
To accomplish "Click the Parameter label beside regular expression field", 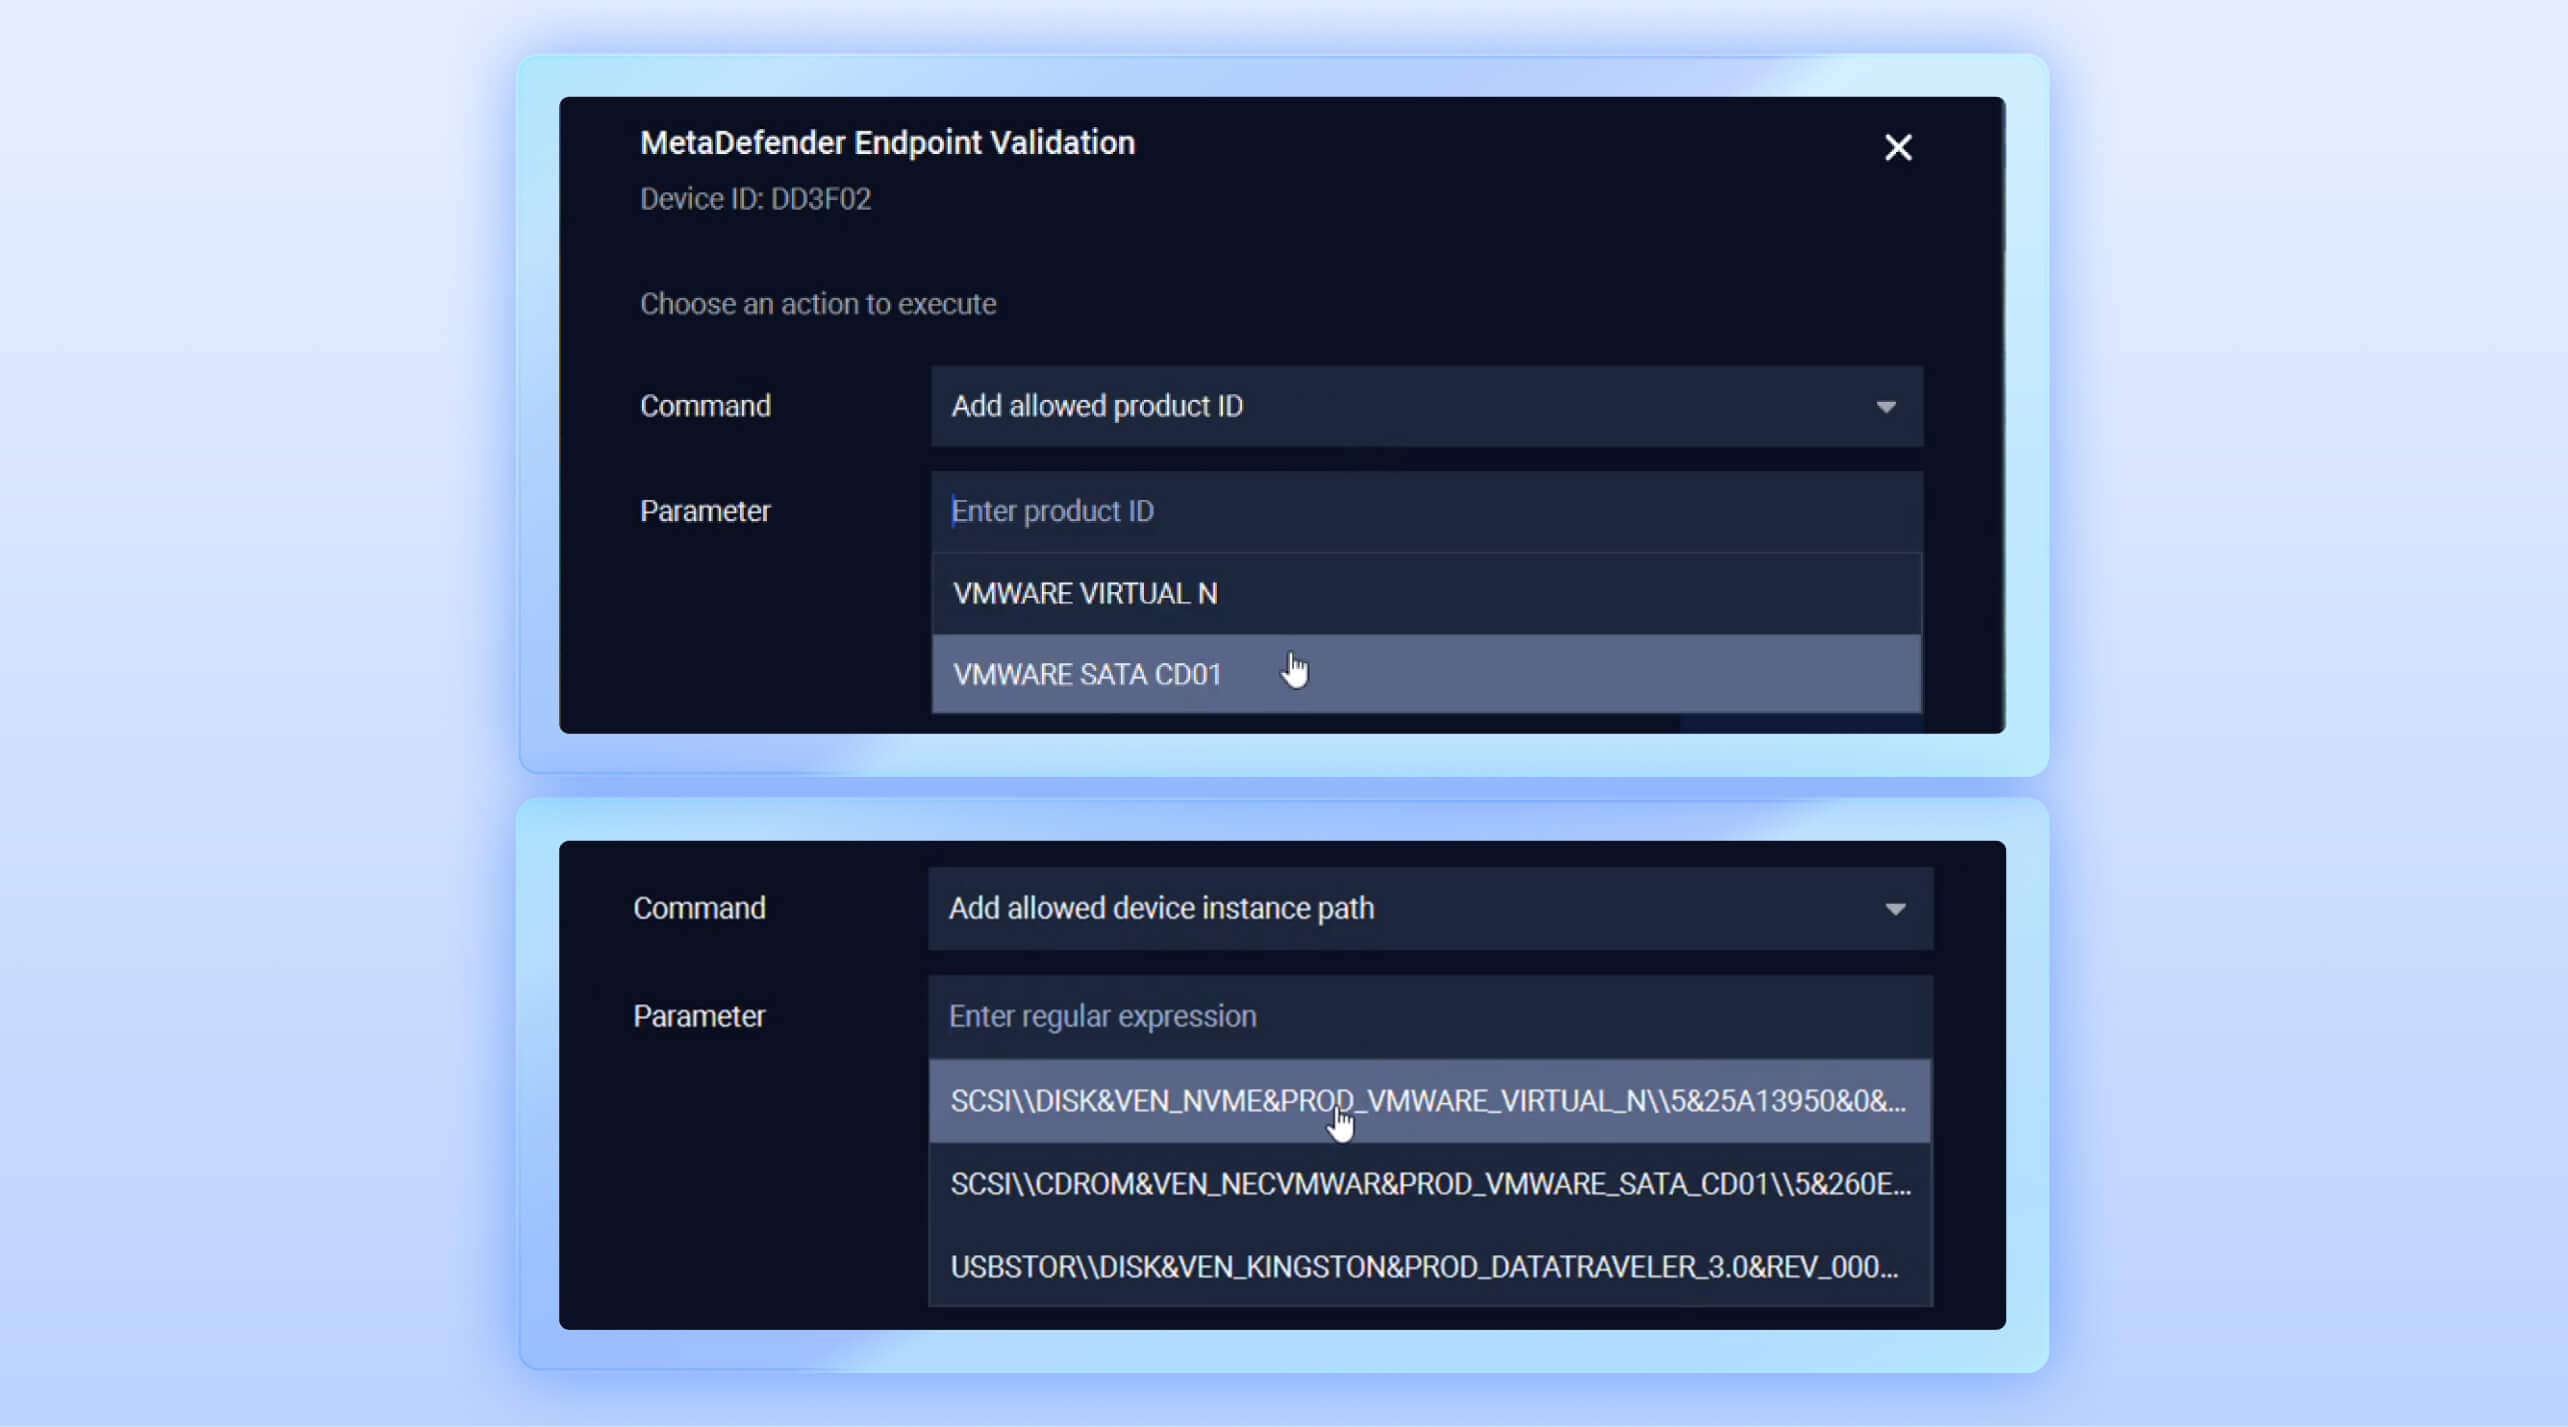I will click(x=699, y=1017).
